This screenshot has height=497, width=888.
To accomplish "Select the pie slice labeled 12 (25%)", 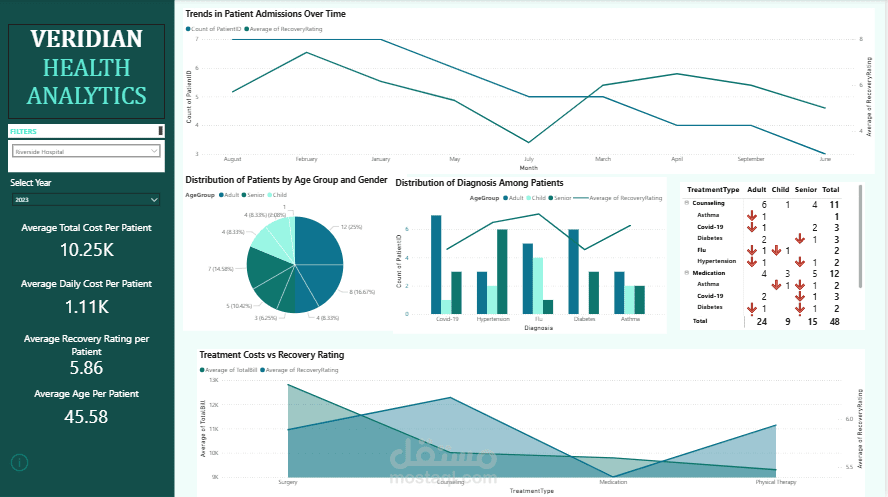I will click(x=319, y=241).
